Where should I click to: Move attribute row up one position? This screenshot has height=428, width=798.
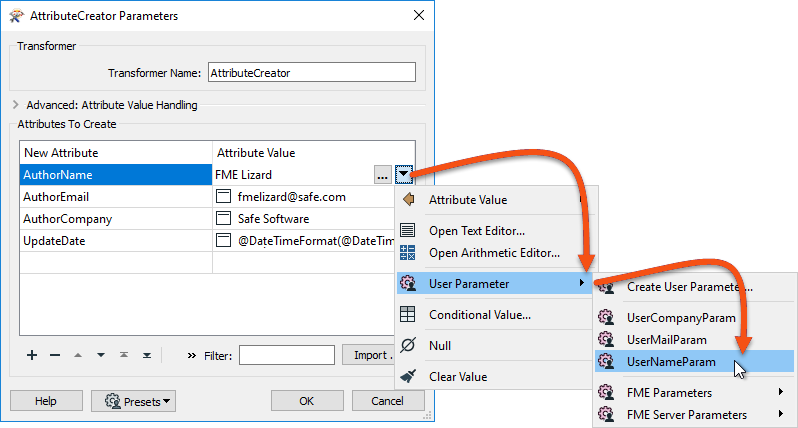[78, 355]
